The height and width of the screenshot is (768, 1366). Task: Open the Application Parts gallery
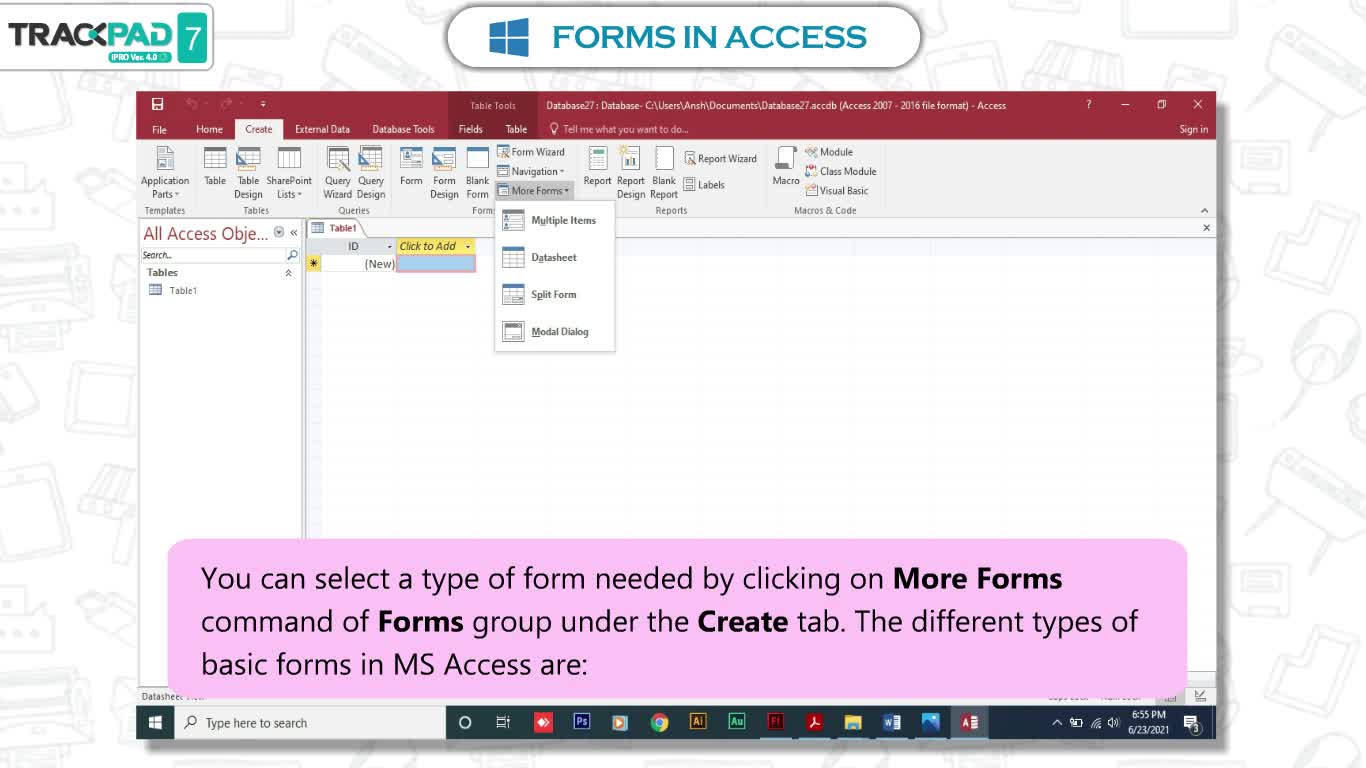coord(165,173)
